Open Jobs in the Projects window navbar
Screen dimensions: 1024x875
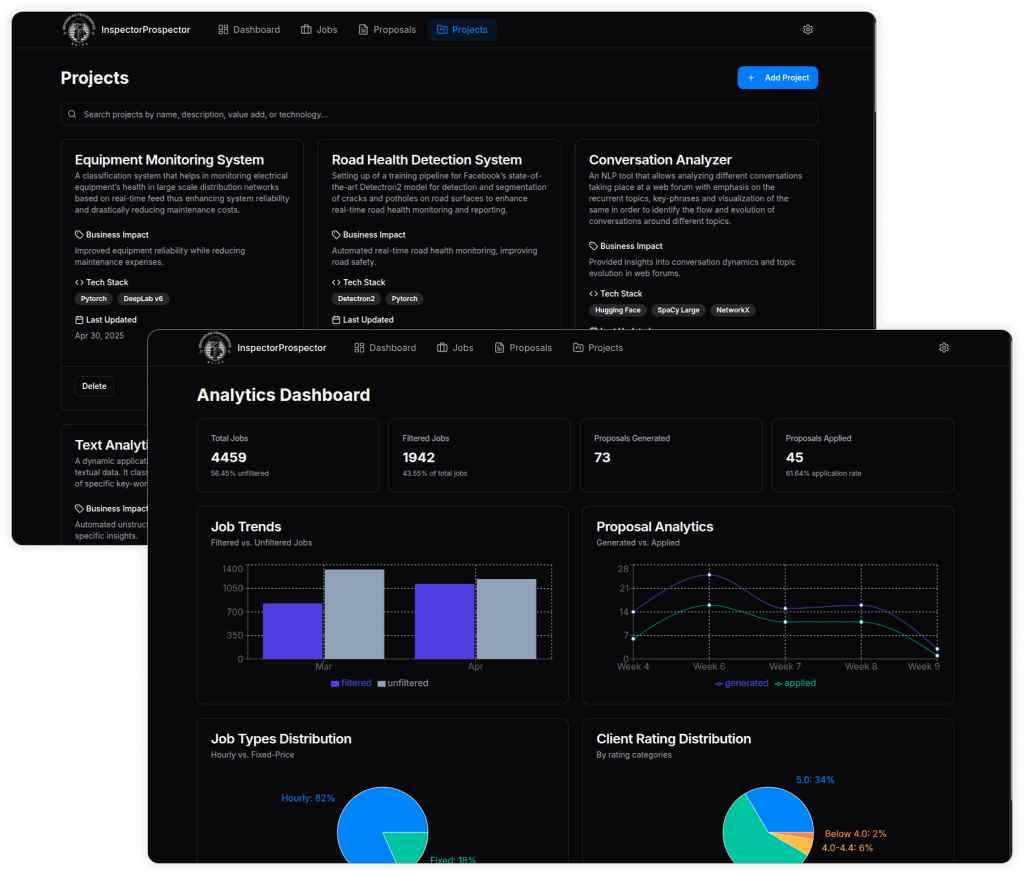tap(319, 29)
